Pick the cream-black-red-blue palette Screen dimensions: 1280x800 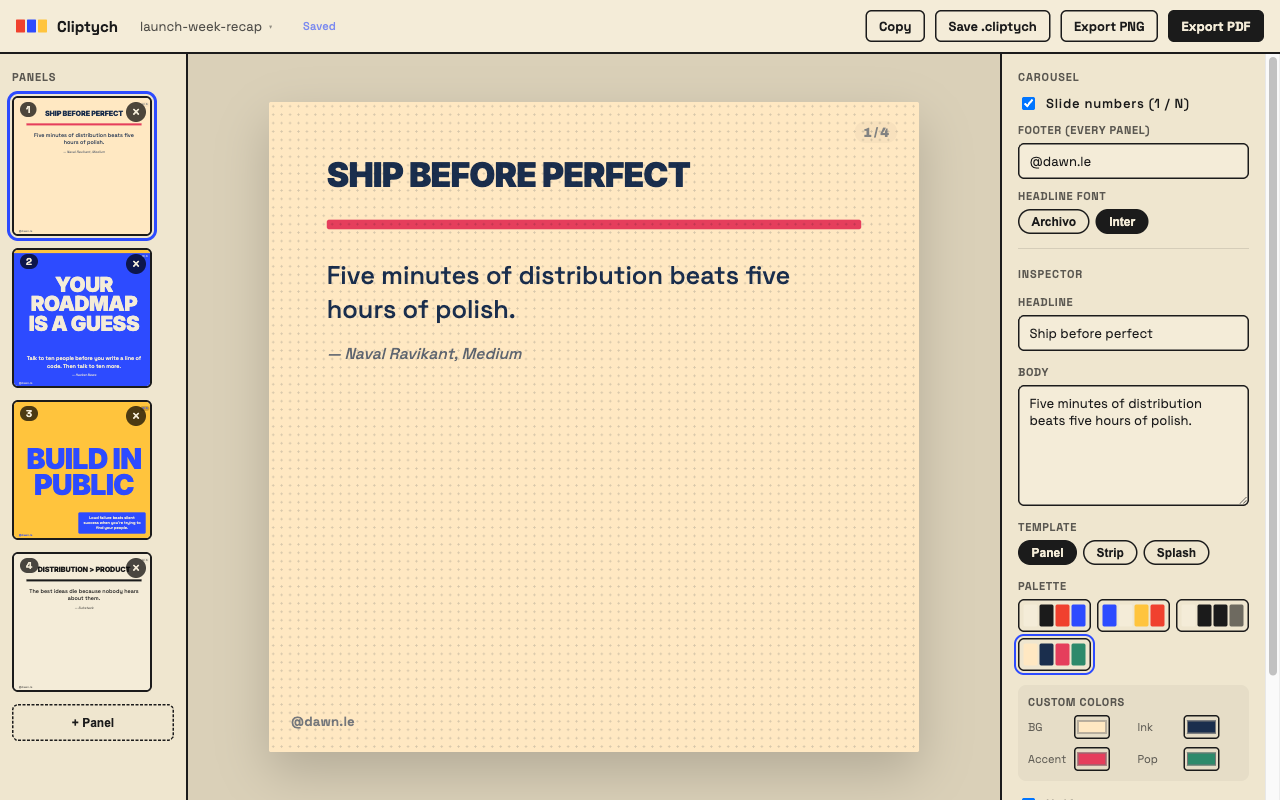tap(1054, 615)
